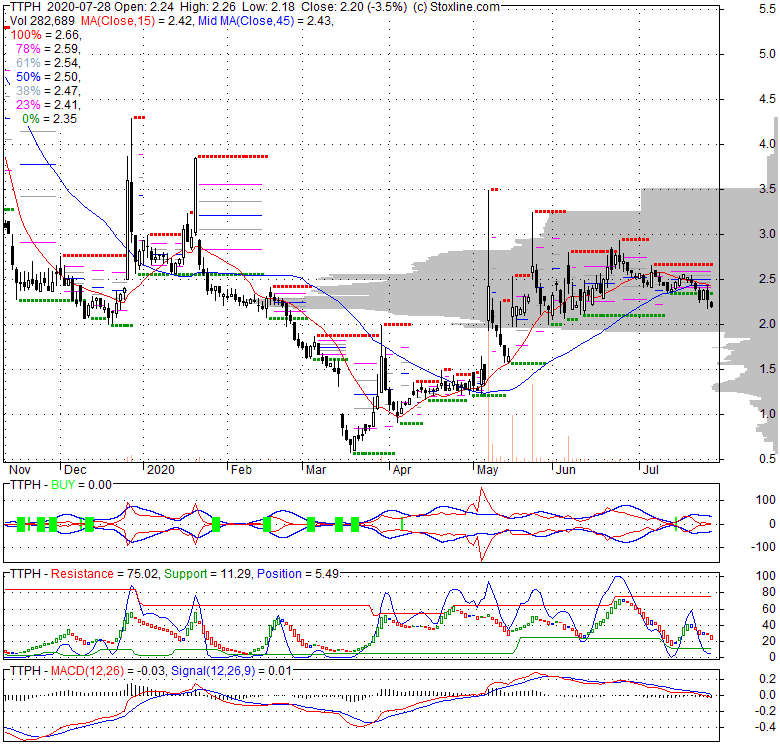Select the '38% = 2.47' Fibonacci level

pos(48,91)
